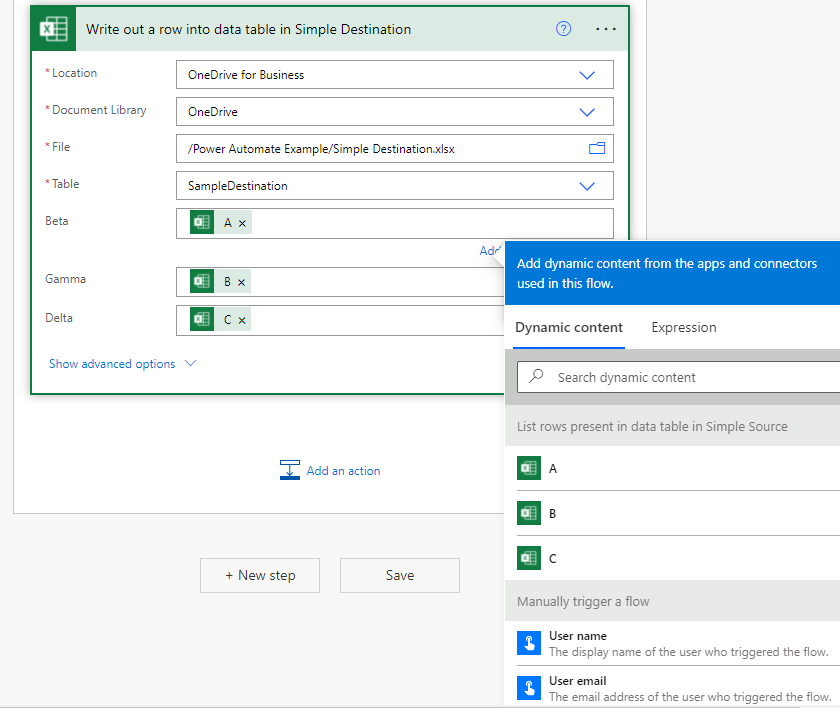Click the trigger icon beside User email
This screenshot has width=840, height=708.
pos(529,688)
